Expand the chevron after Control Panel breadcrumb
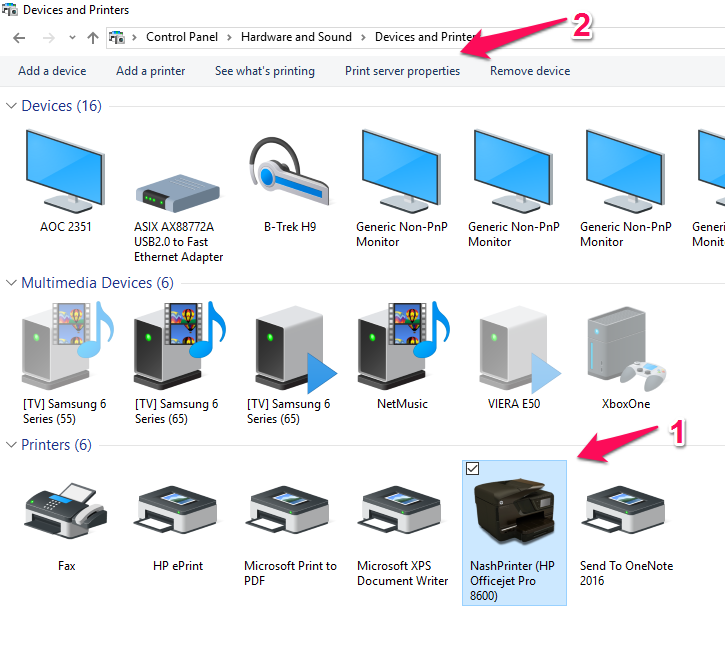This screenshot has height=665, width=725. 229,37
